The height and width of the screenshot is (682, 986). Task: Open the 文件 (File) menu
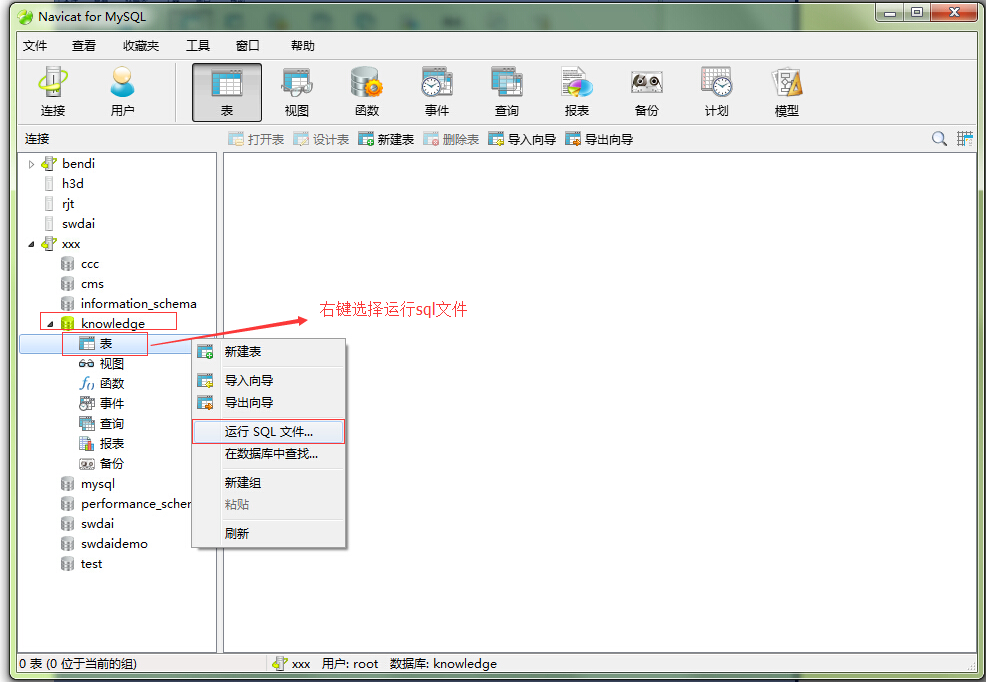tap(35, 46)
